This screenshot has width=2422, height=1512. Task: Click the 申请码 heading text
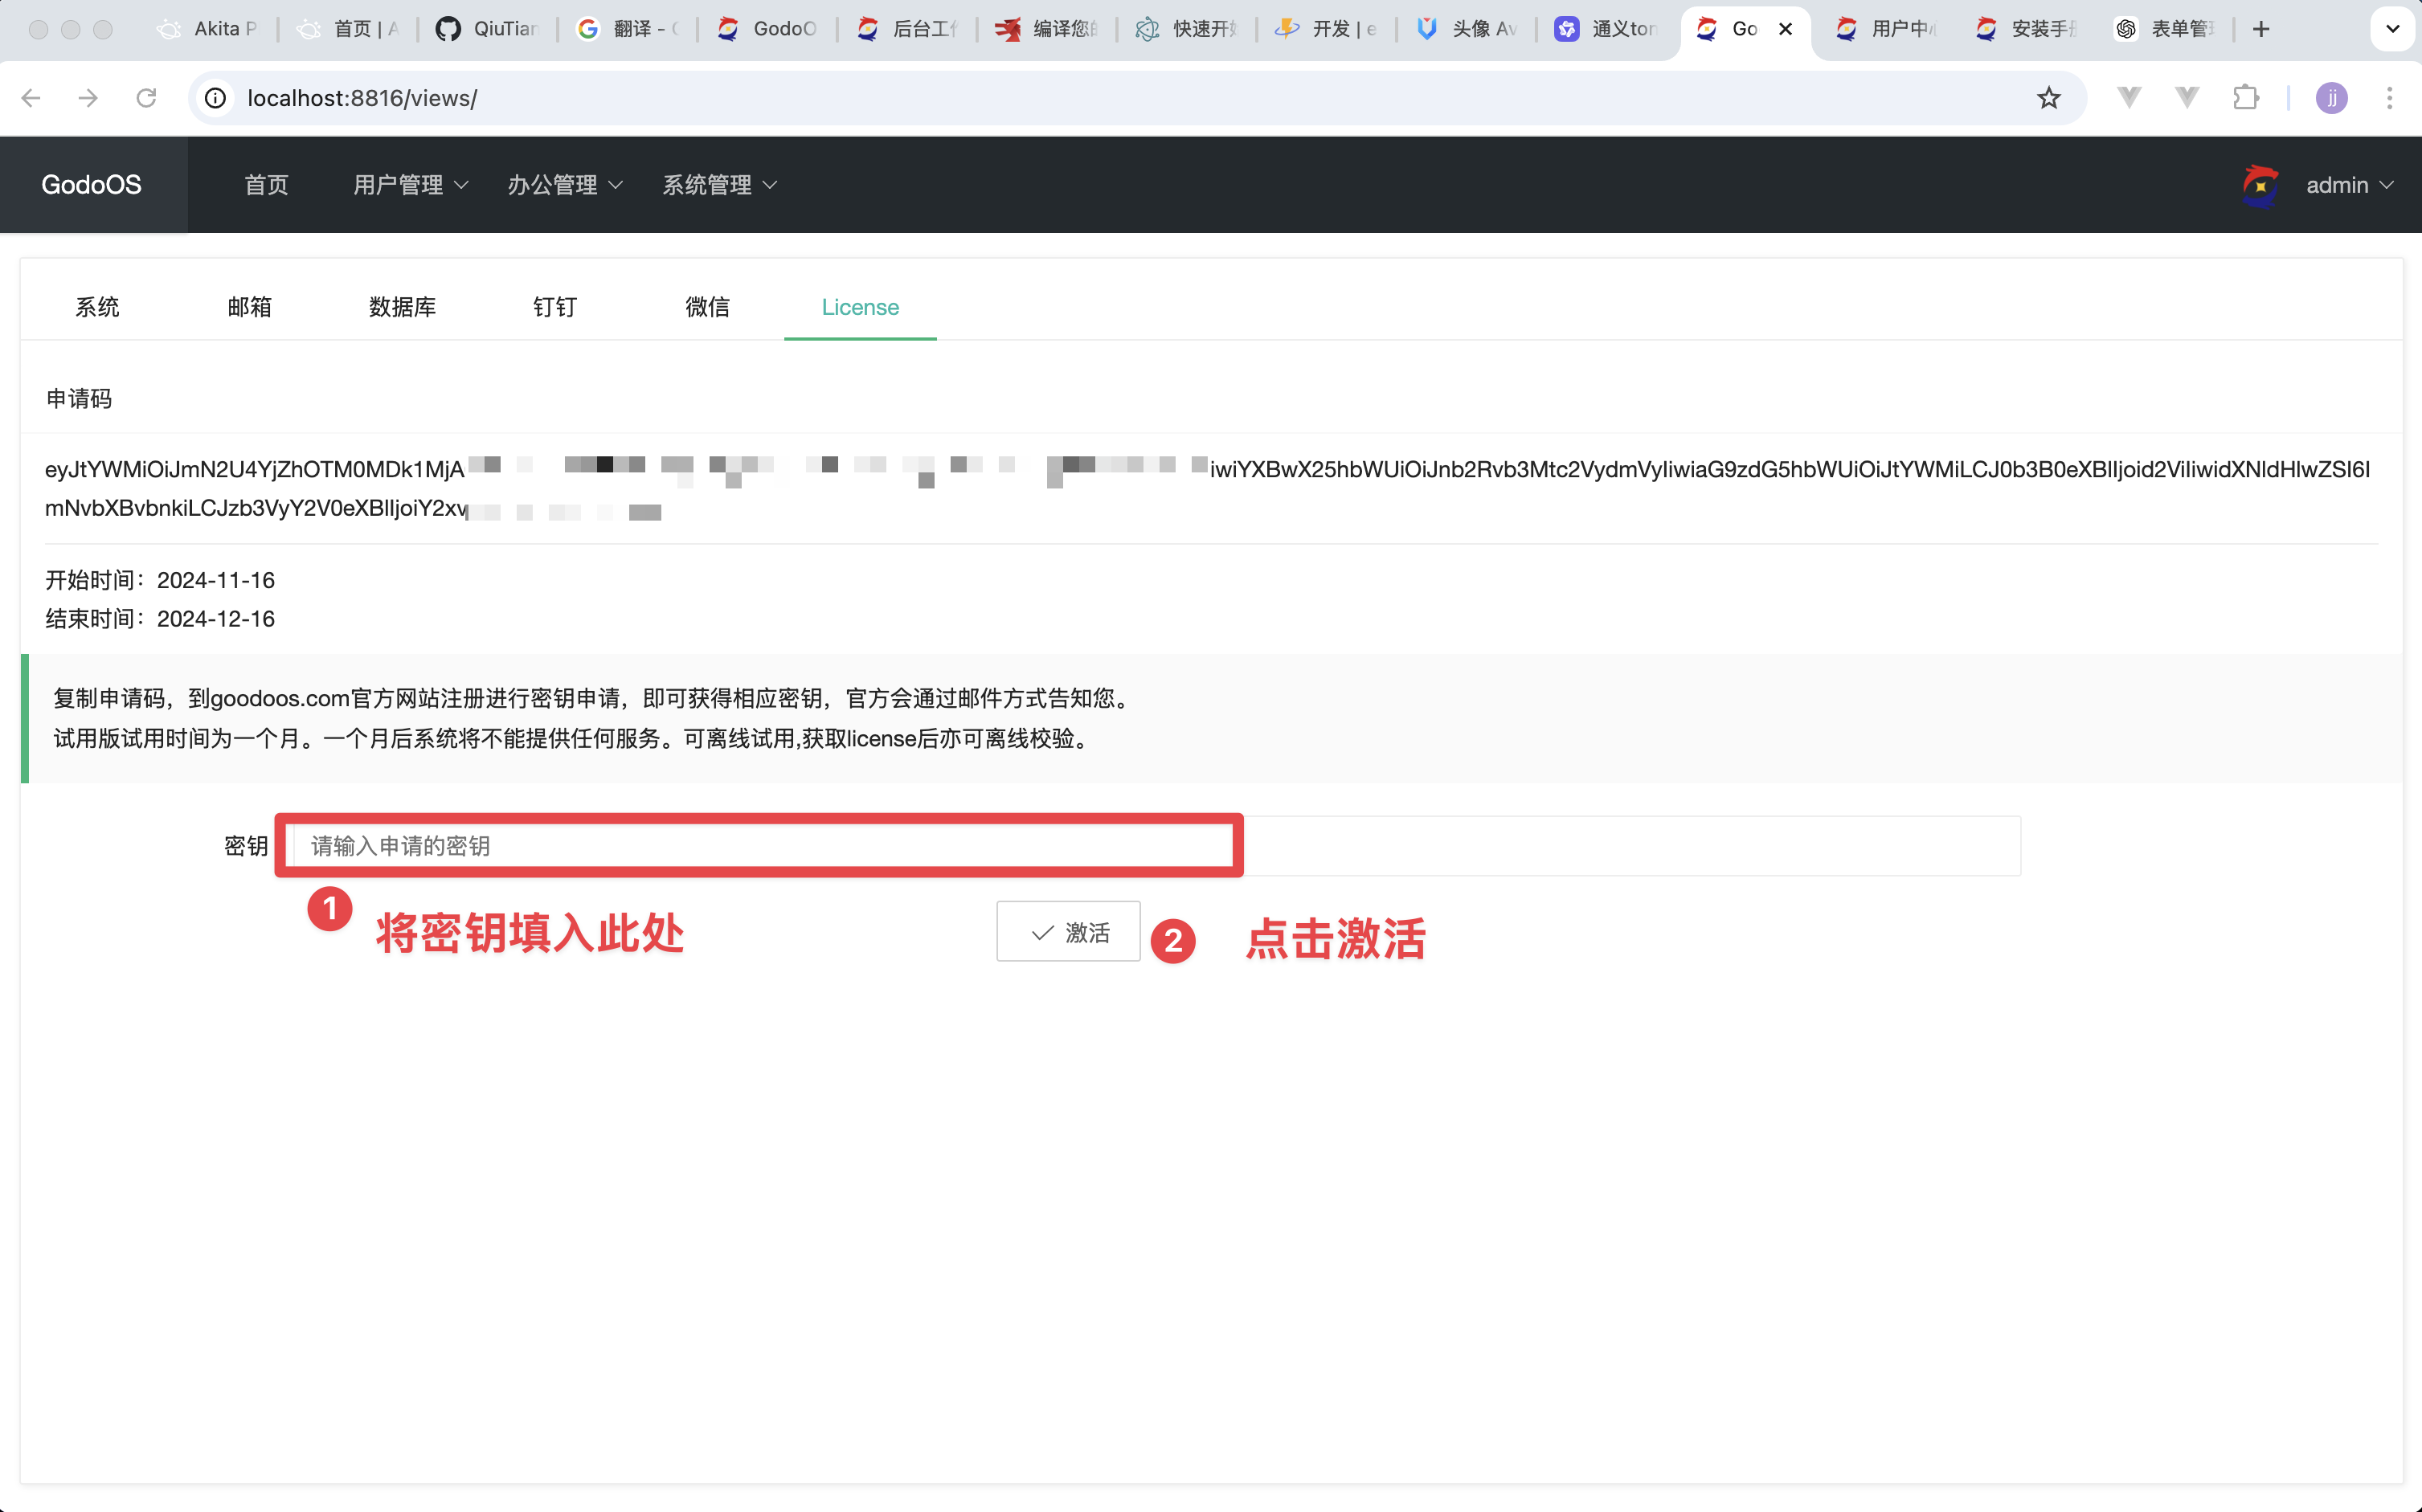pos(79,398)
